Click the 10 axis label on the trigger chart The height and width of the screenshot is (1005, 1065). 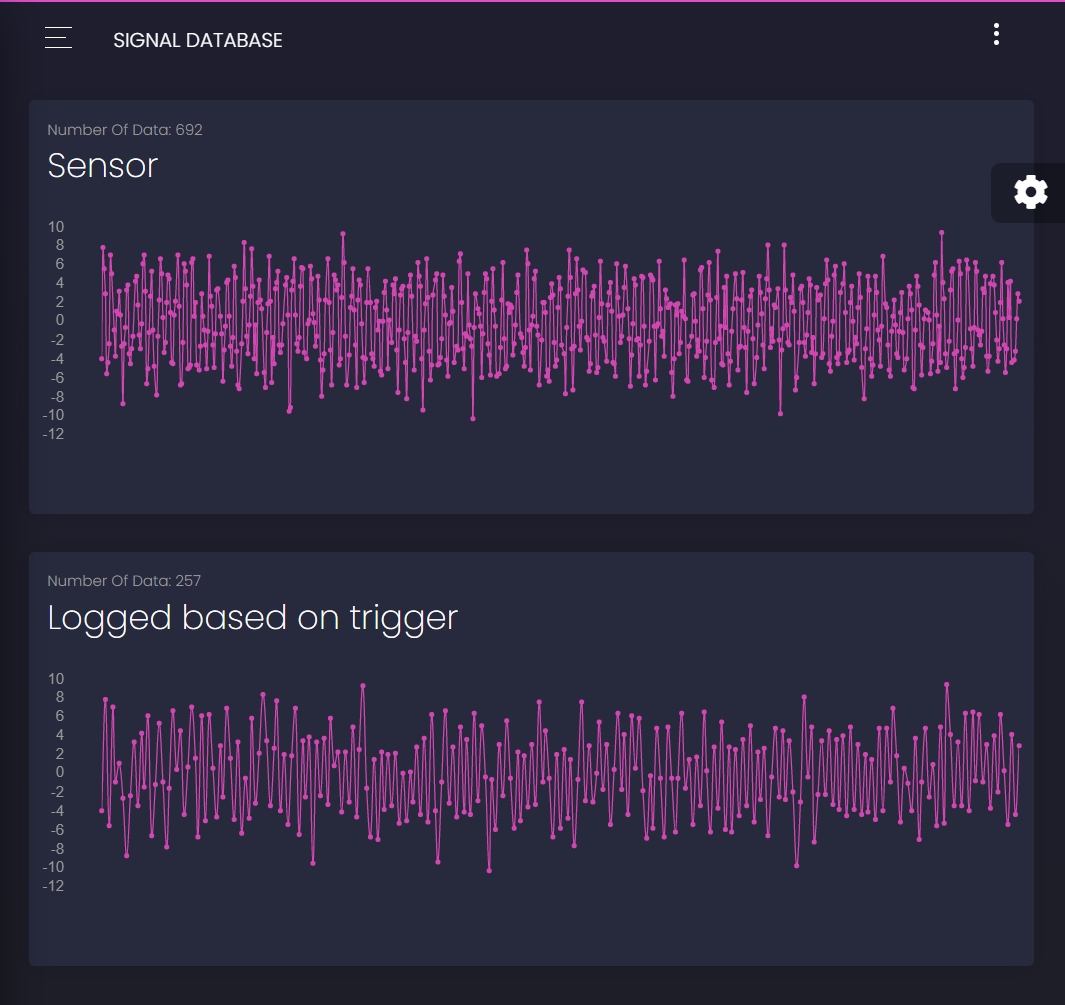coord(55,678)
